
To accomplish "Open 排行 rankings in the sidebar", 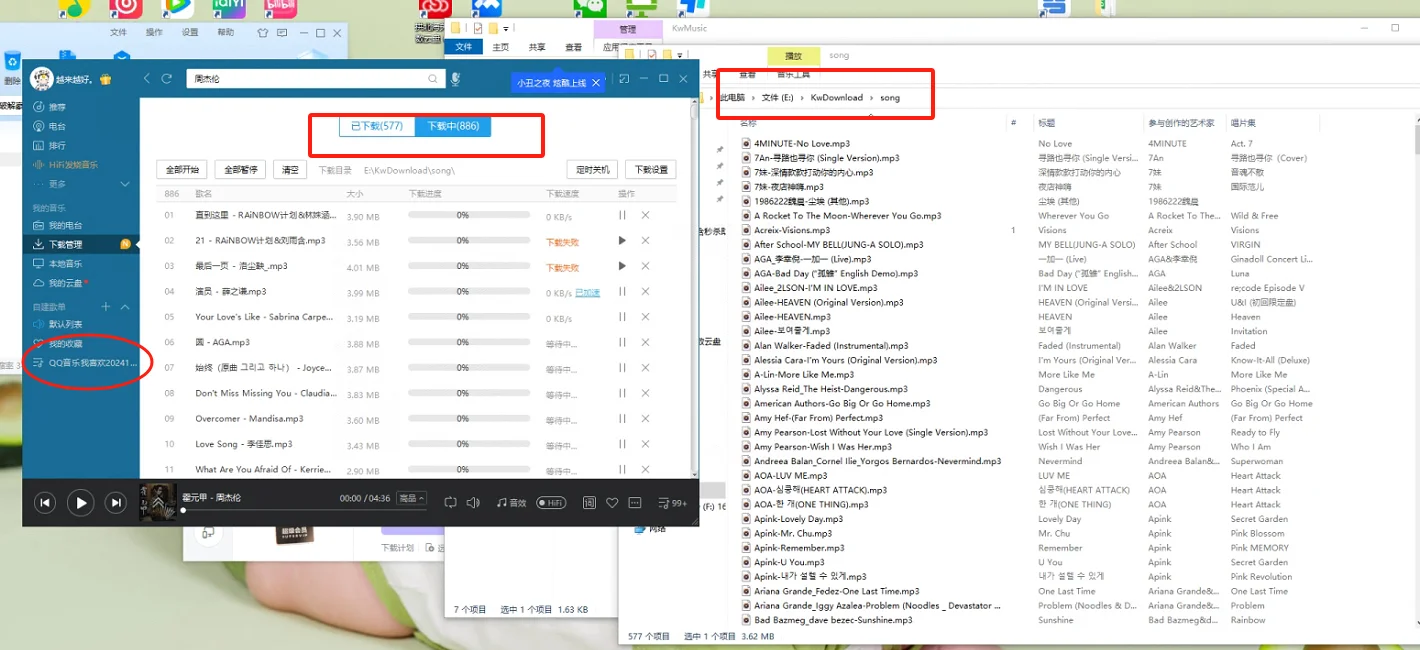I will [57, 146].
